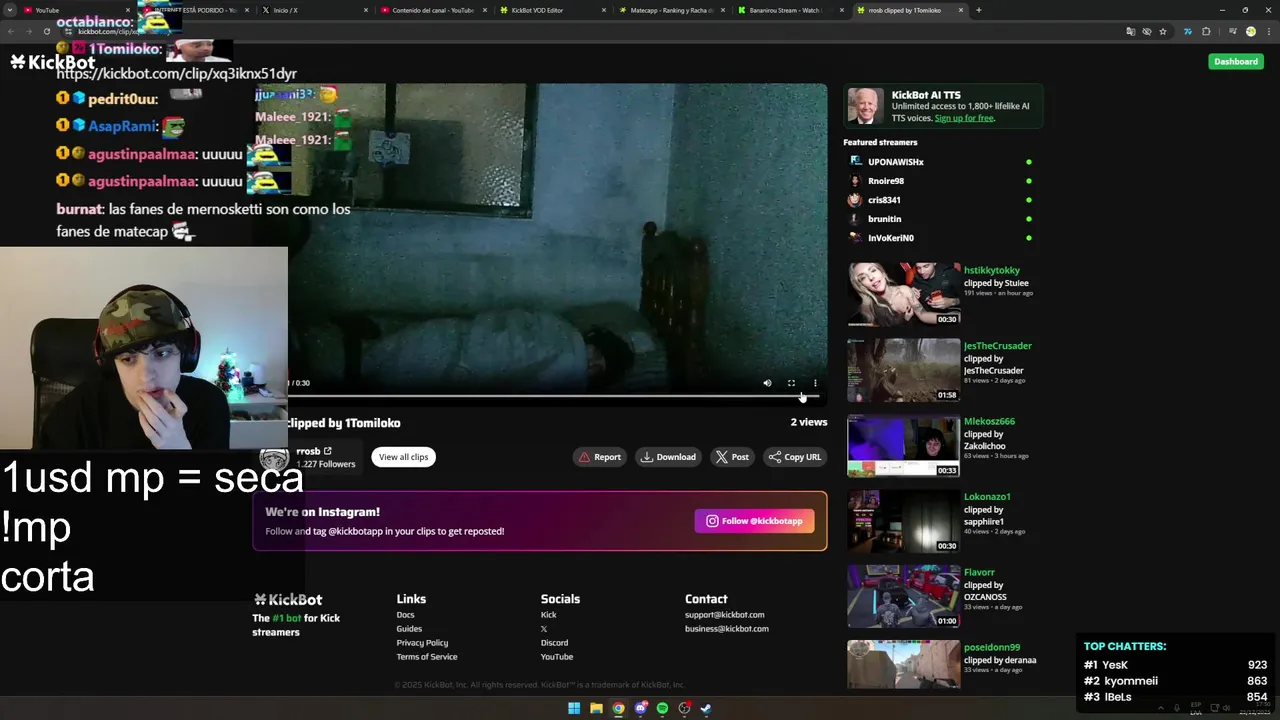This screenshot has width=1280, height=720.
Task: Open Spotify from the taskbar
Action: pyautogui.click(x=662, y=708)
